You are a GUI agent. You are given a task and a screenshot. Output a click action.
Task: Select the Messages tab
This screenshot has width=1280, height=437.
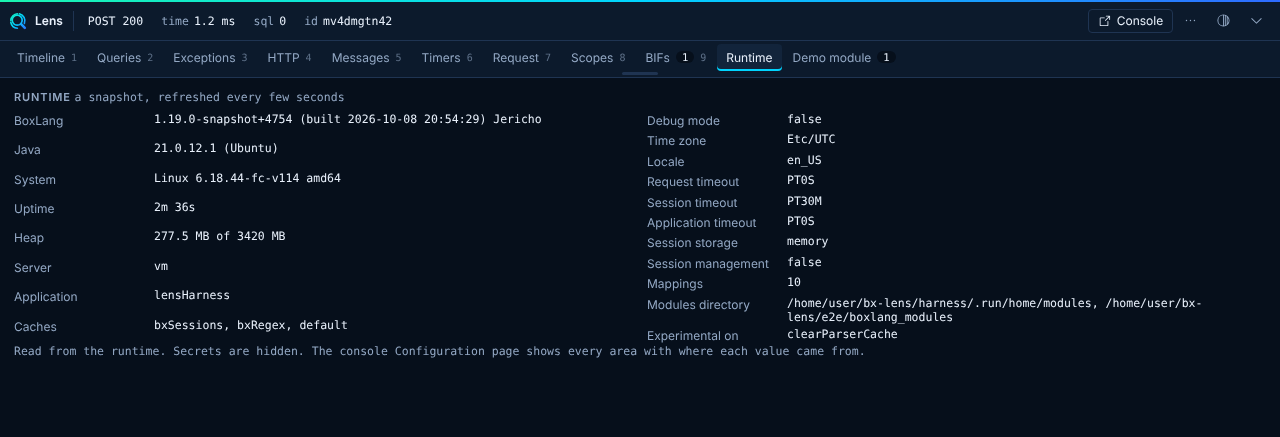point(366,58)
